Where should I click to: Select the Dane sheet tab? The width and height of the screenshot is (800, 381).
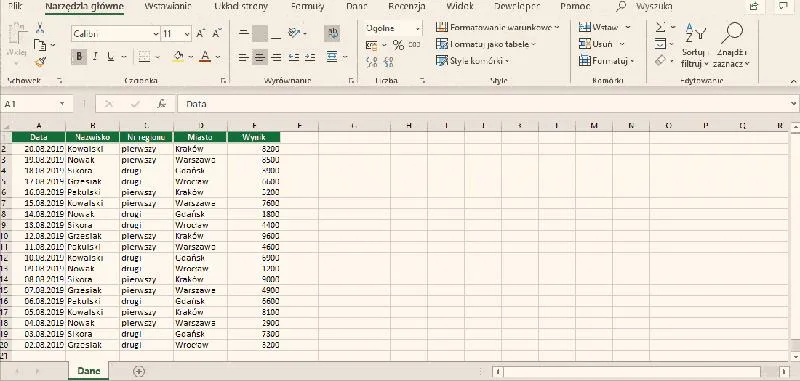tap(89, 371)
